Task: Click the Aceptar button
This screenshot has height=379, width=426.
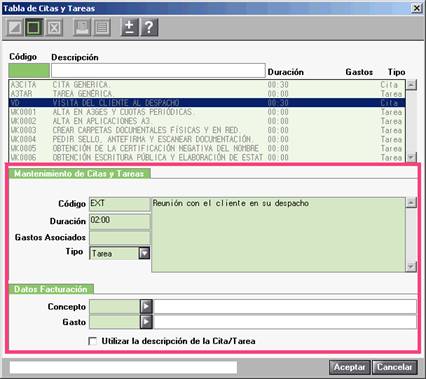Action: [350, 367]
